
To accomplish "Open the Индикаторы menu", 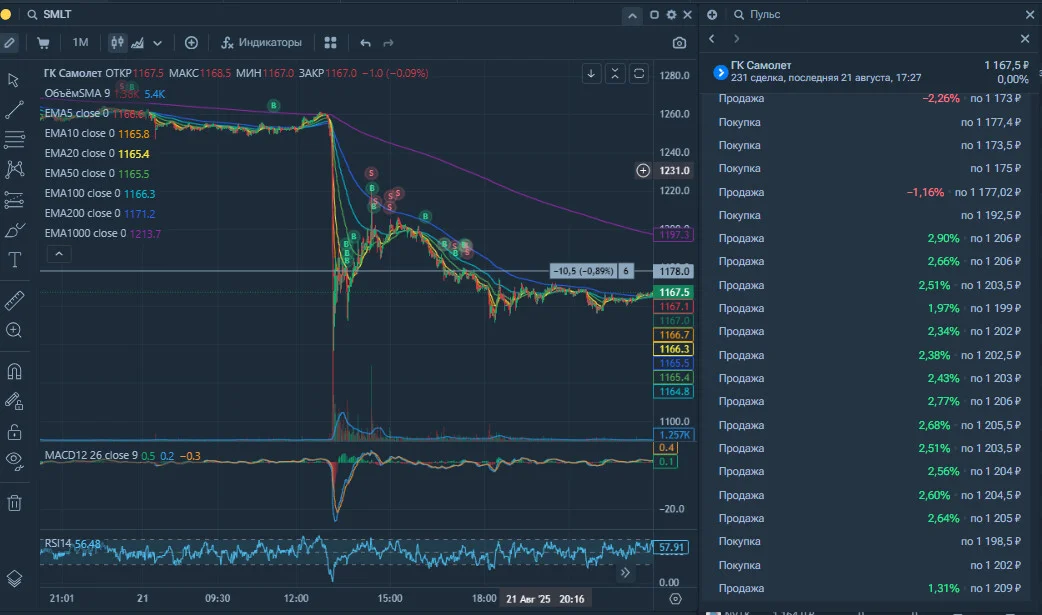I will coord(261,43).
